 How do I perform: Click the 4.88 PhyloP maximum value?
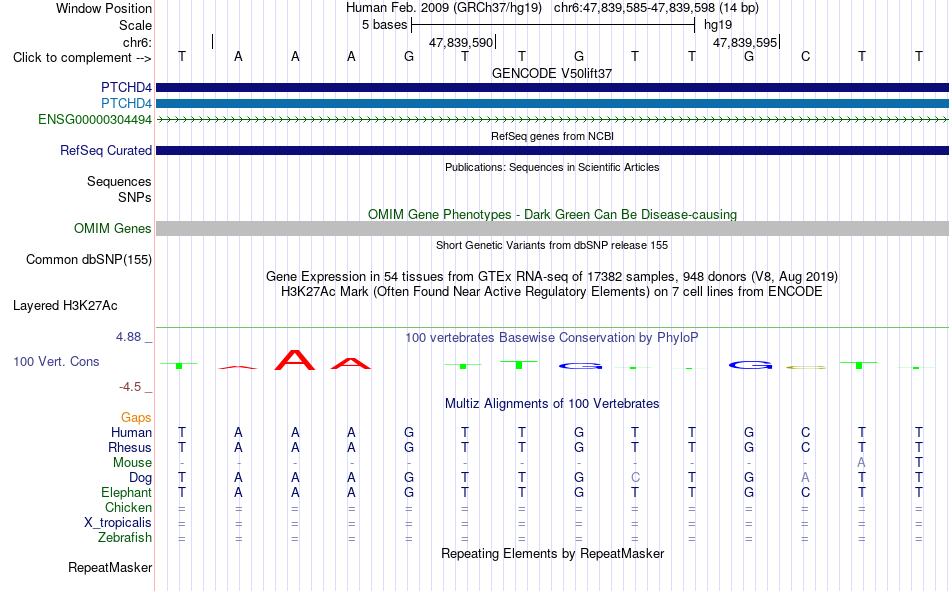[x=128, y=337]
